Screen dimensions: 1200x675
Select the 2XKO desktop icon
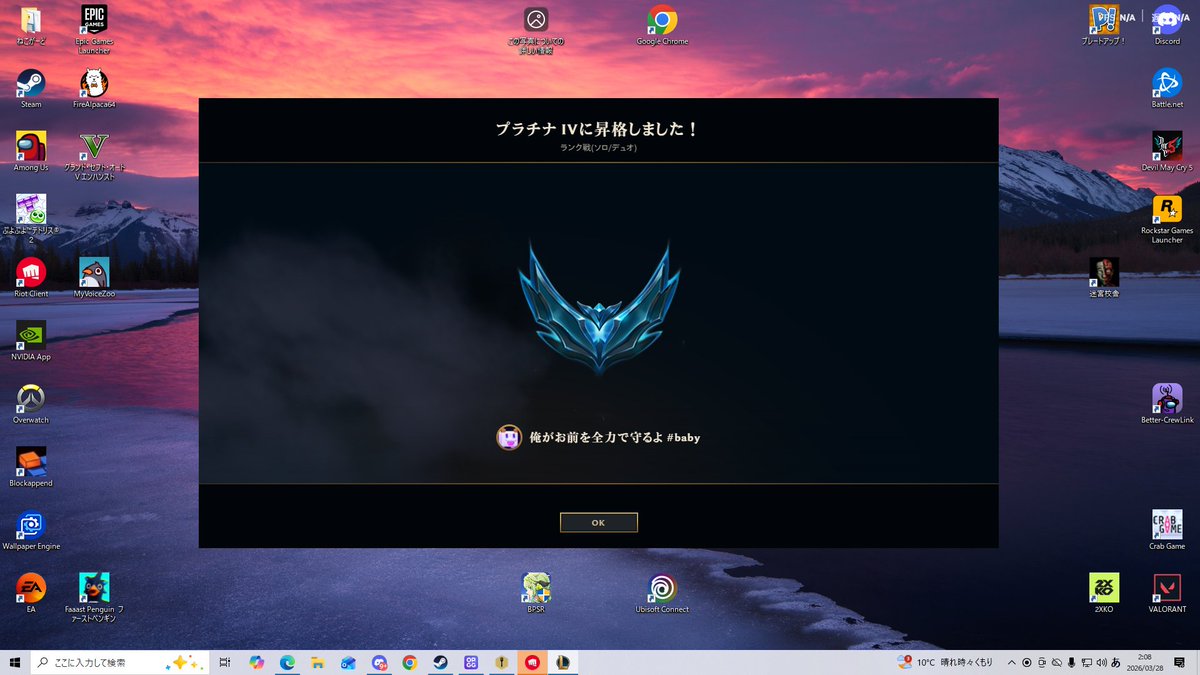(x=1104, y=593)
